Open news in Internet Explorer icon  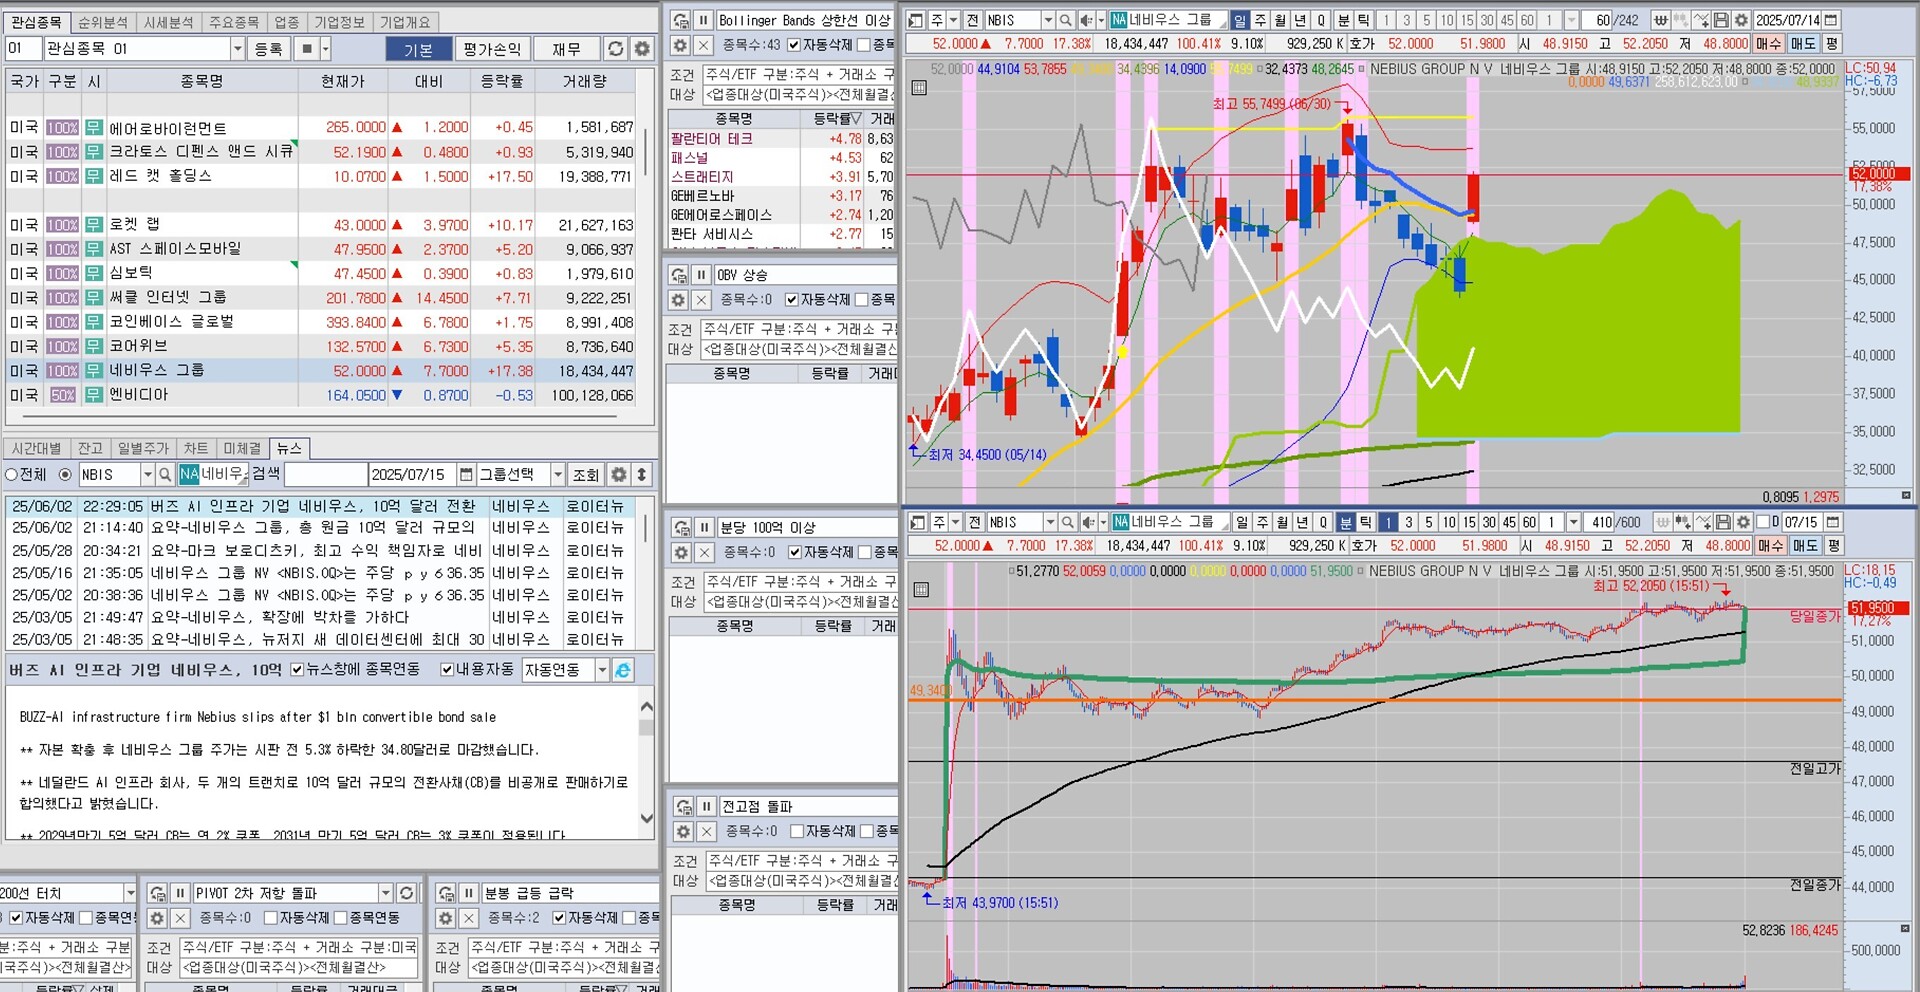coord(623,670)
